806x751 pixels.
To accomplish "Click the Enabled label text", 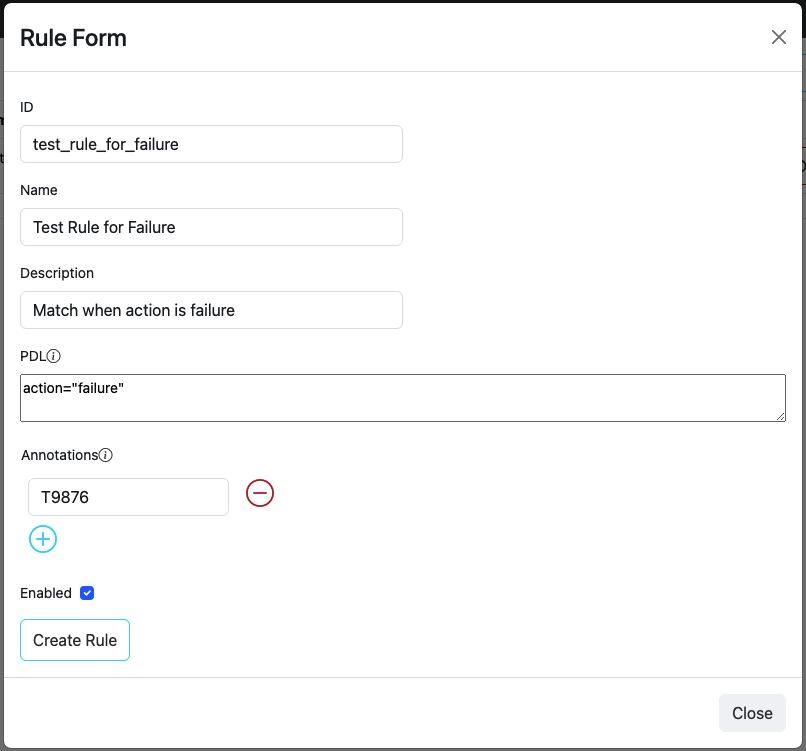I will pos(46,593).
